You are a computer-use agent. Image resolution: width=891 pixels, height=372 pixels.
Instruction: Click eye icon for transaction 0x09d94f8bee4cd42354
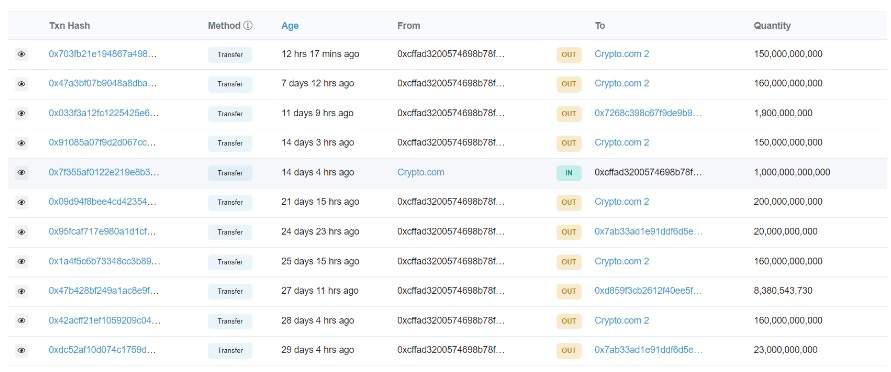[22, 202]
